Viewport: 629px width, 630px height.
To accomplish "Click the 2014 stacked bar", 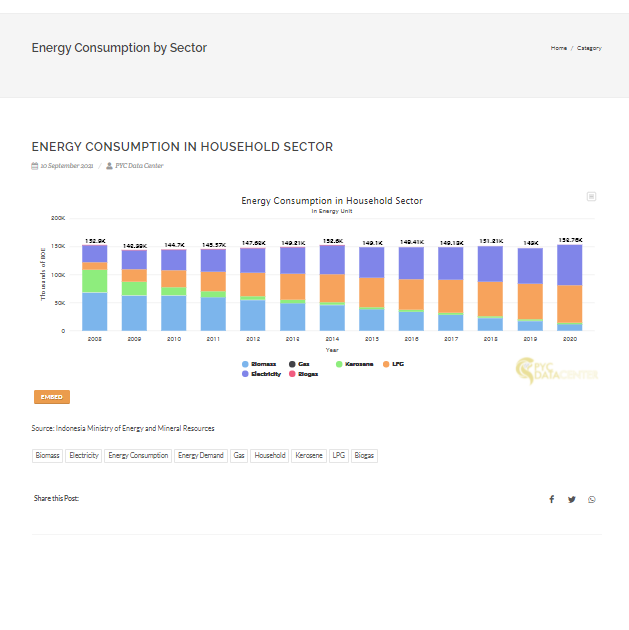I will point(332,288).
